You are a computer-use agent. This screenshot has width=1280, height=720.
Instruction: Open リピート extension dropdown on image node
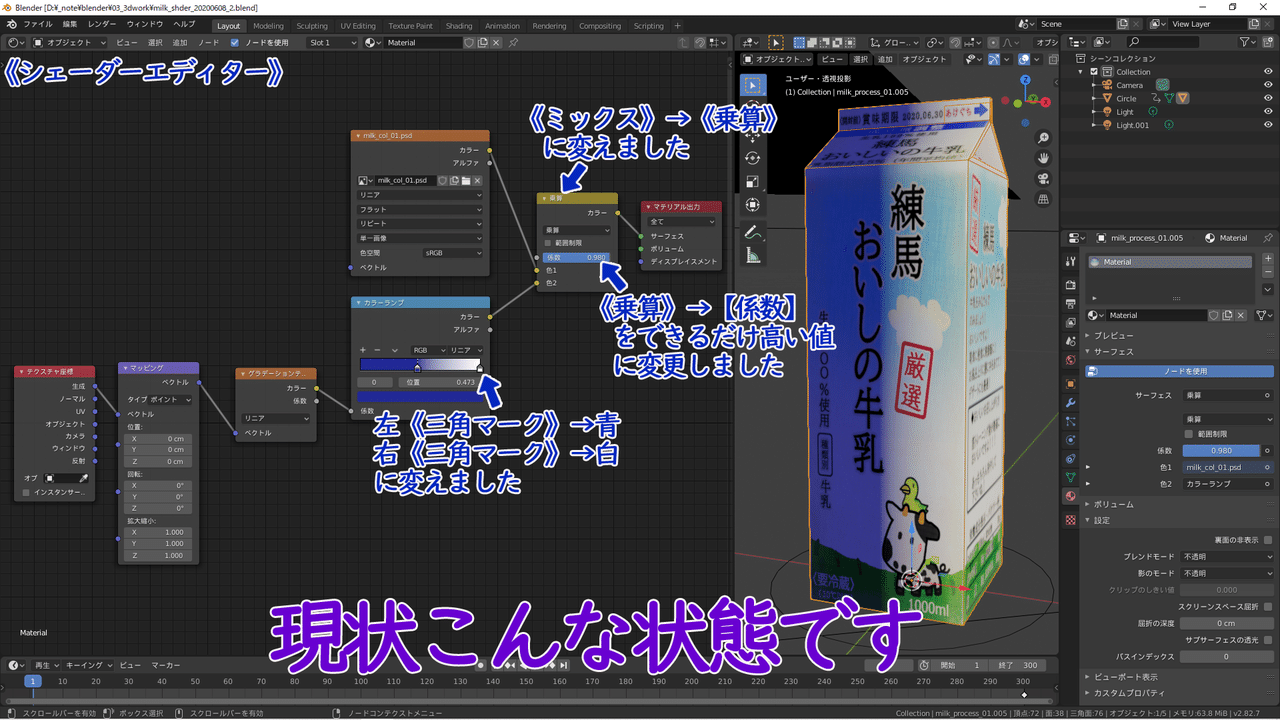coord(420,224)
